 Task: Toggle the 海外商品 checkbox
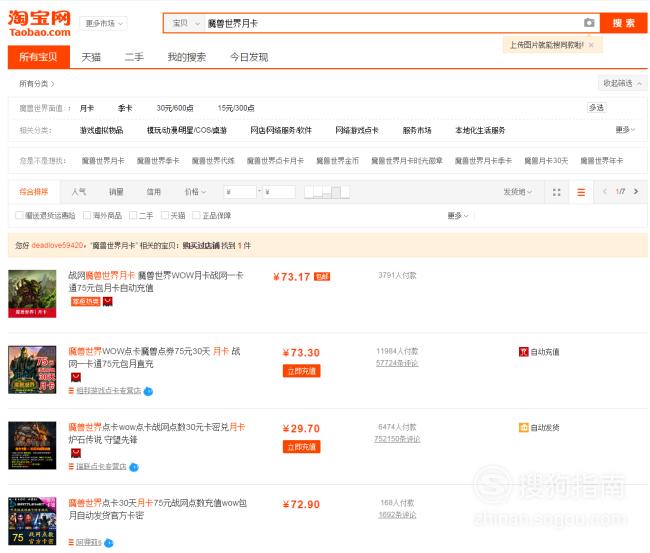click(87, 215)
